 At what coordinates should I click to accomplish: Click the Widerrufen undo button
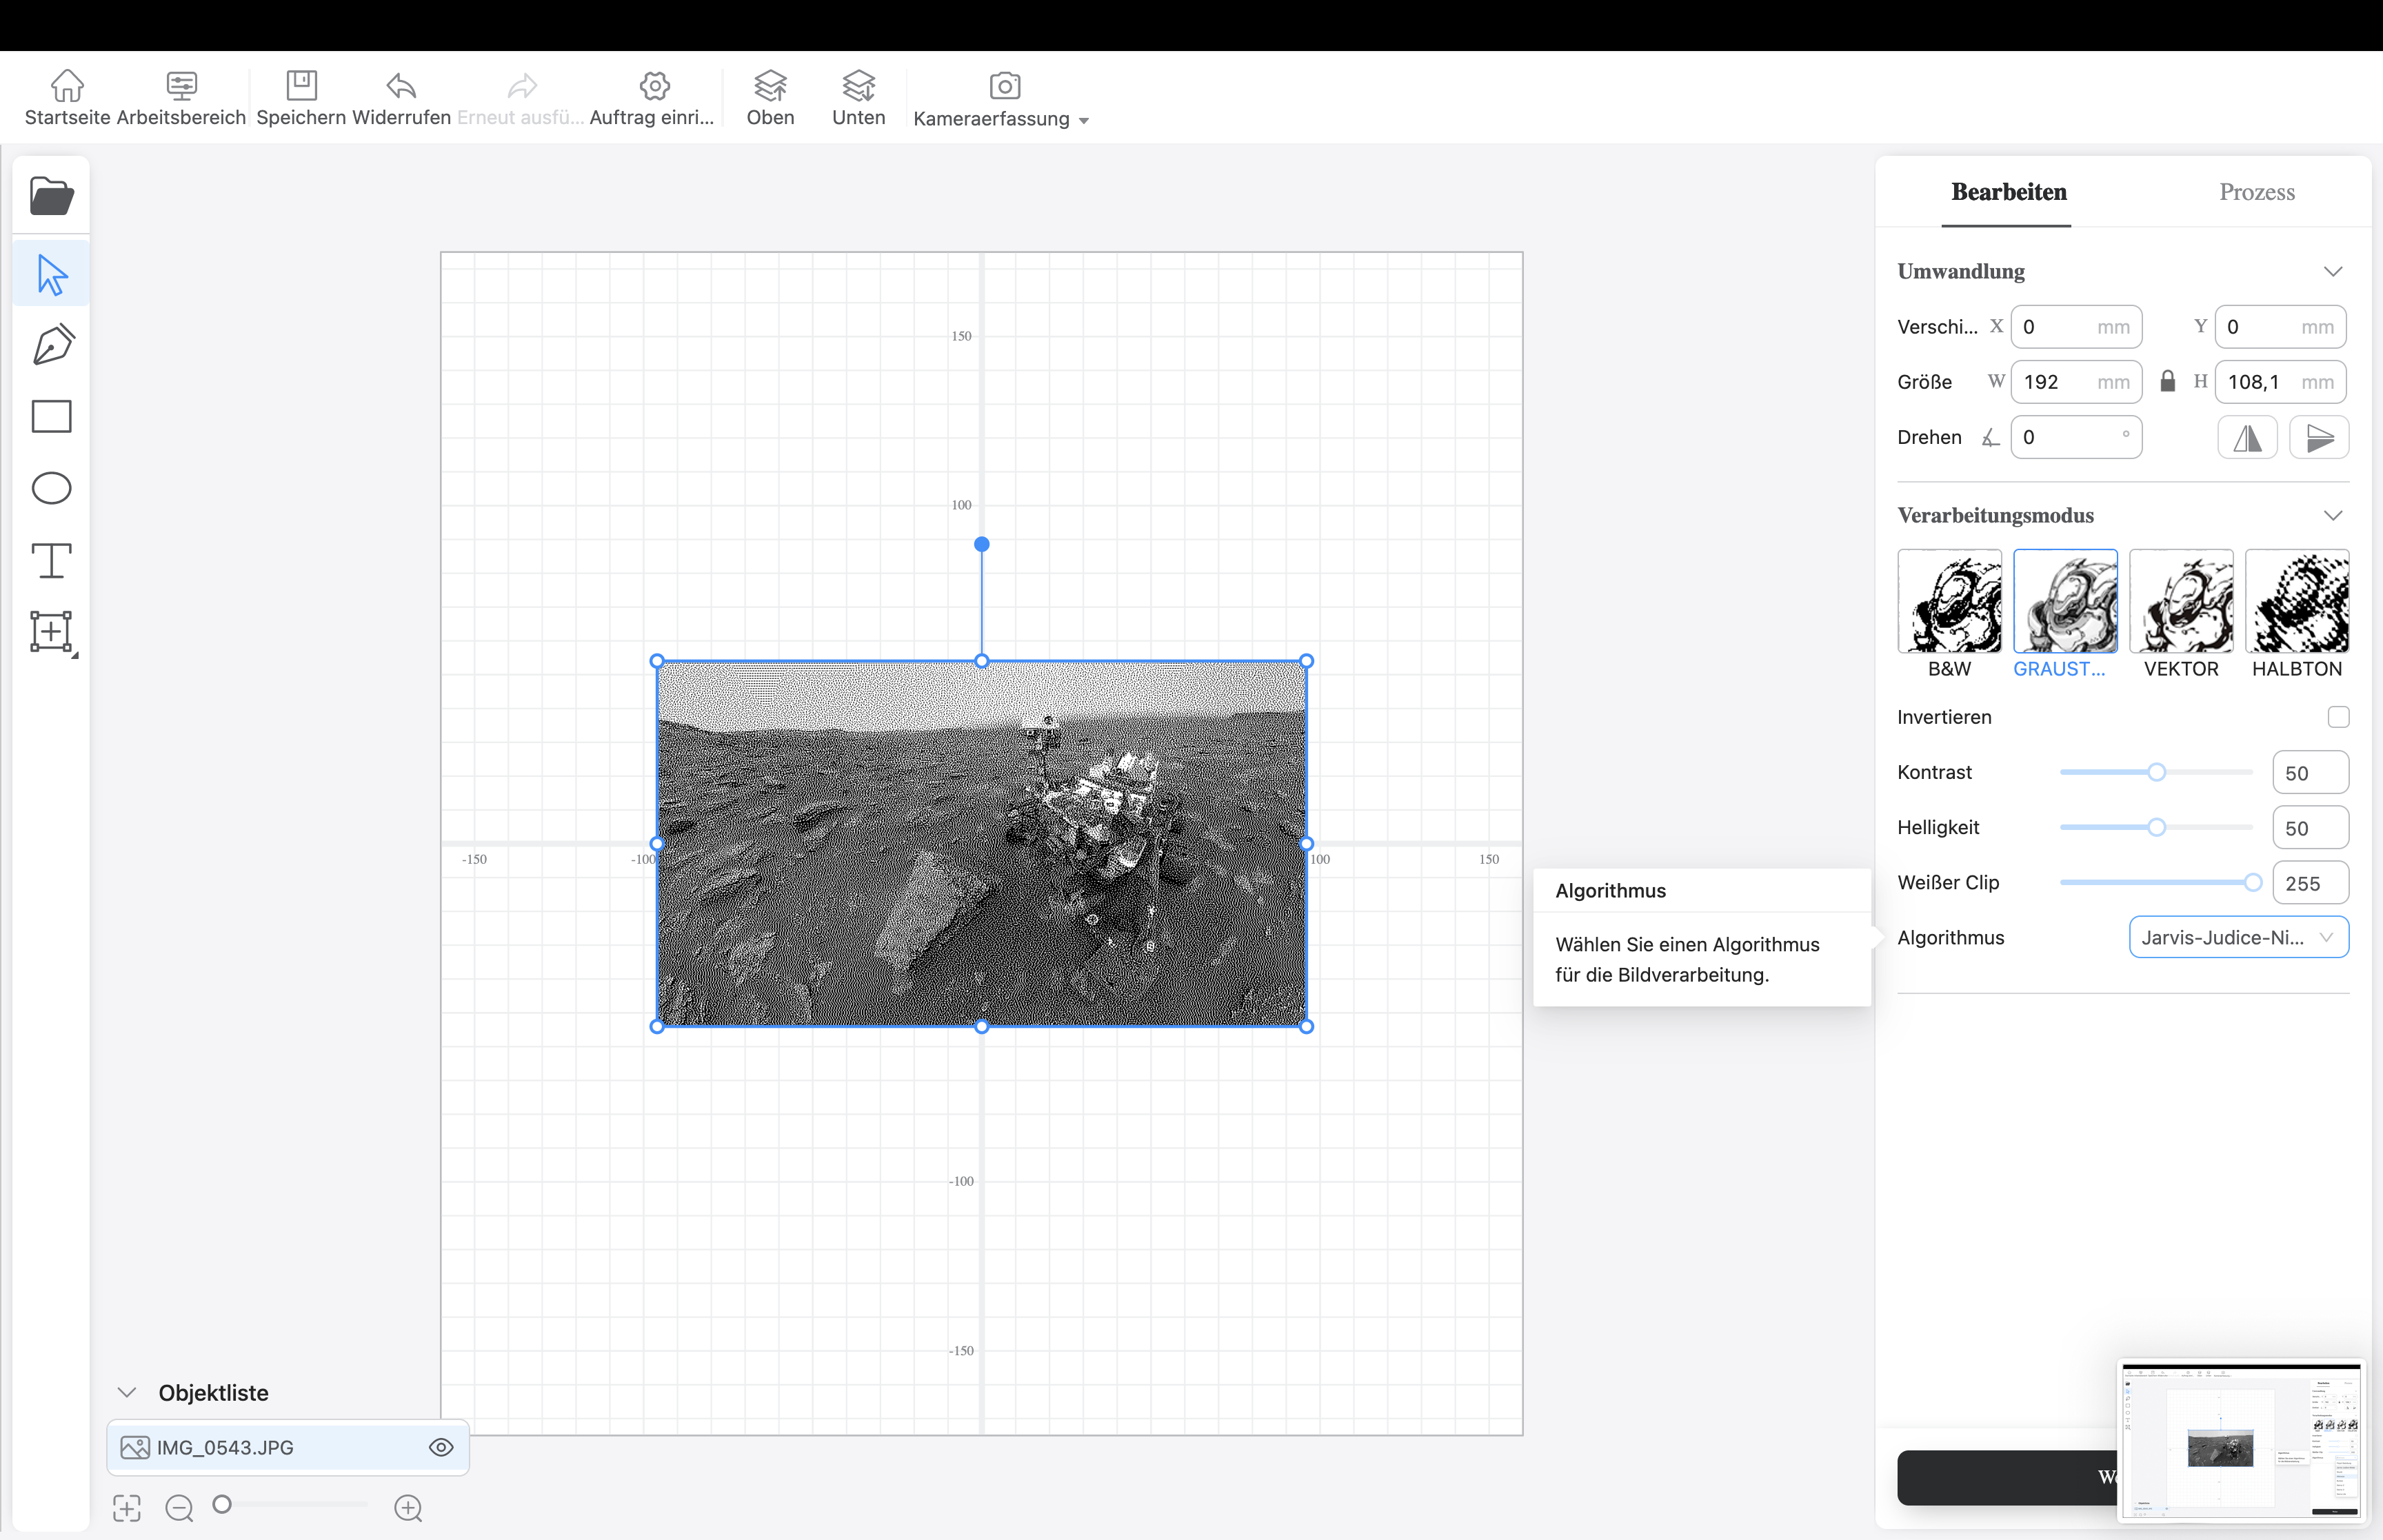coord(401,98)
